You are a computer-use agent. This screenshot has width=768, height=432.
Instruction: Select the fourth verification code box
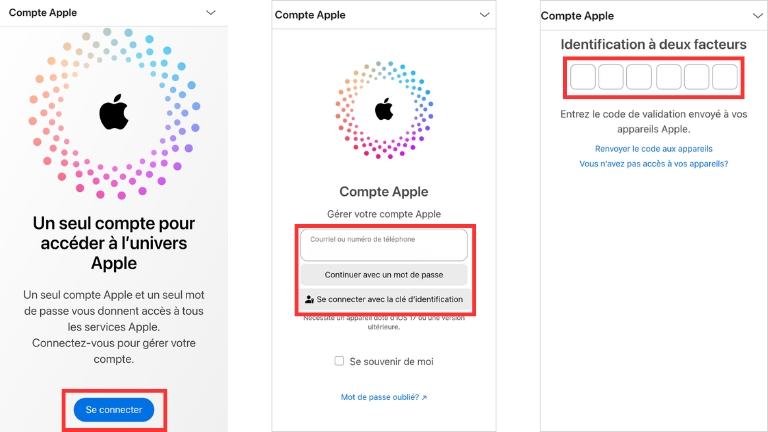pos(668,77)
